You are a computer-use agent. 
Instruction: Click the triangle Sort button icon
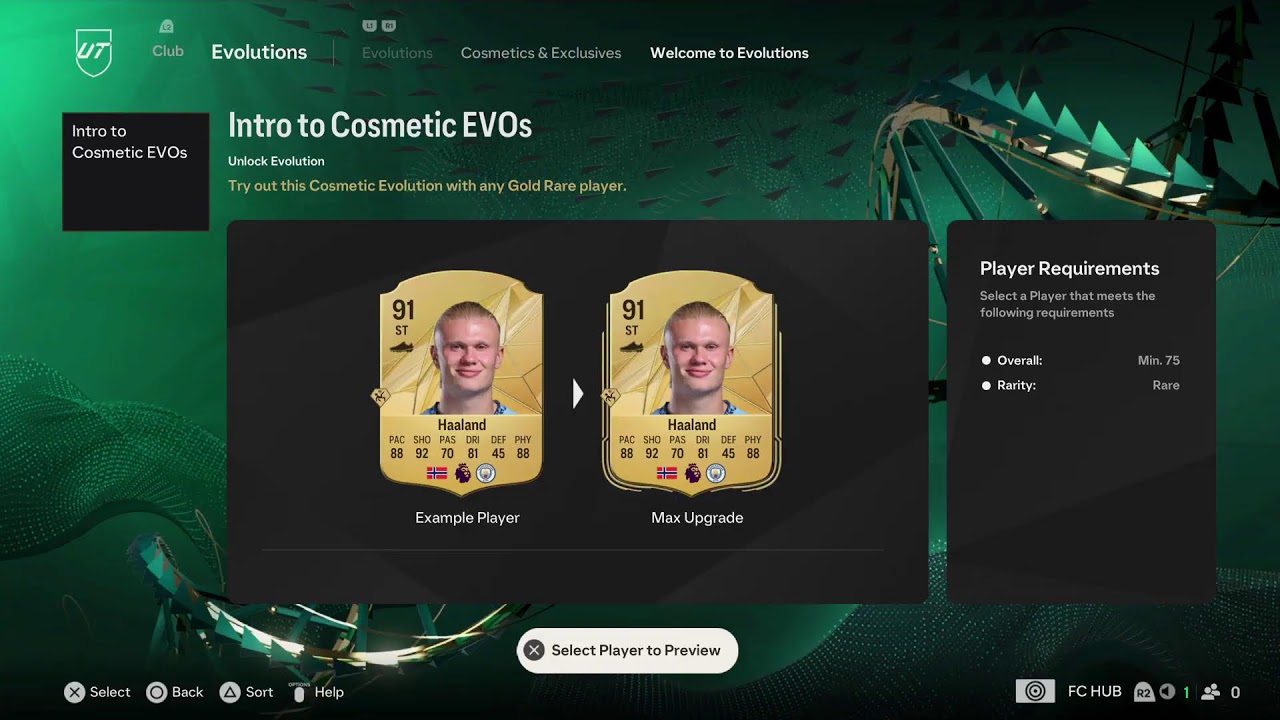[x=230, y=692]
